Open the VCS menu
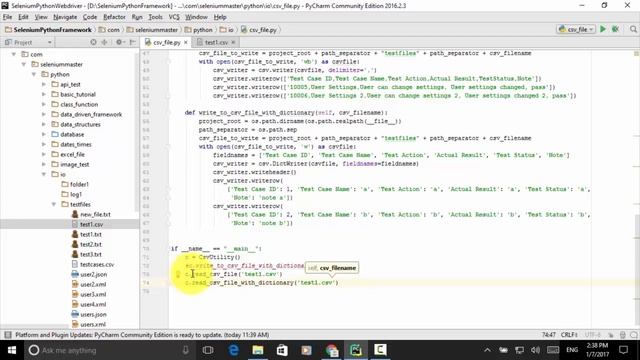The width and height of the screenshot is (640, 360). pyautogui.click(x=174, y=17)
